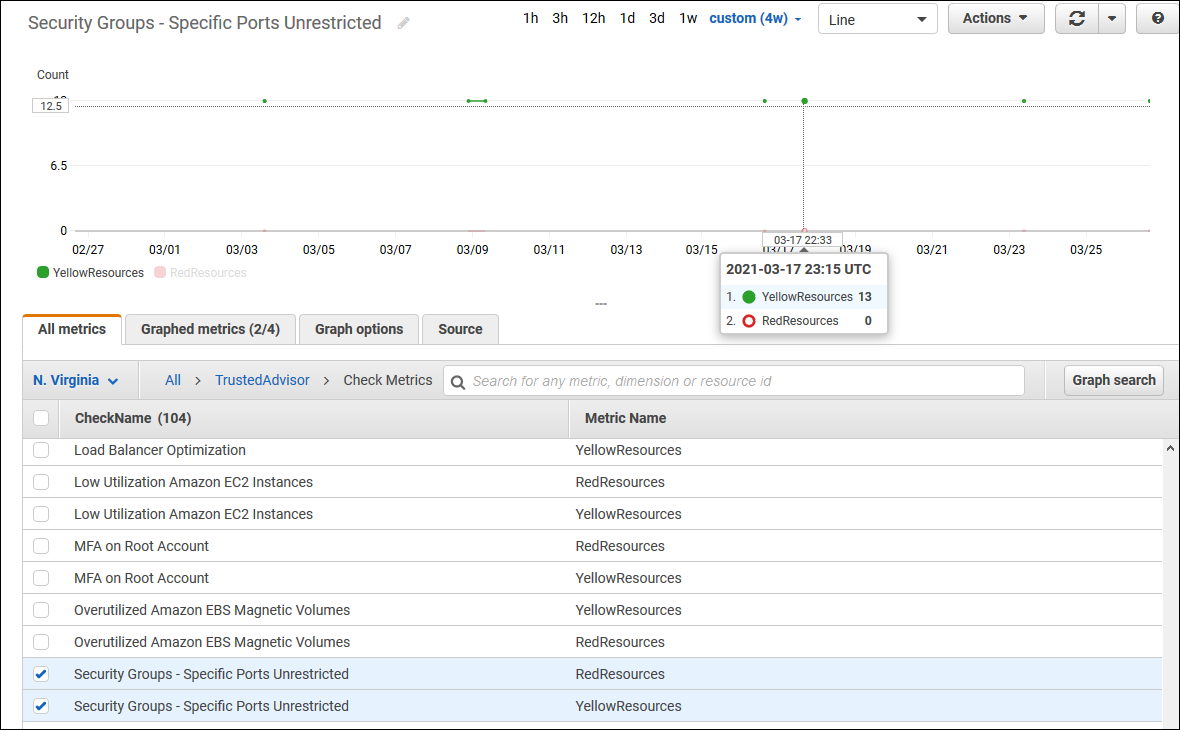Click the magnifier icon in the metric search bar

tap(457, 381)
